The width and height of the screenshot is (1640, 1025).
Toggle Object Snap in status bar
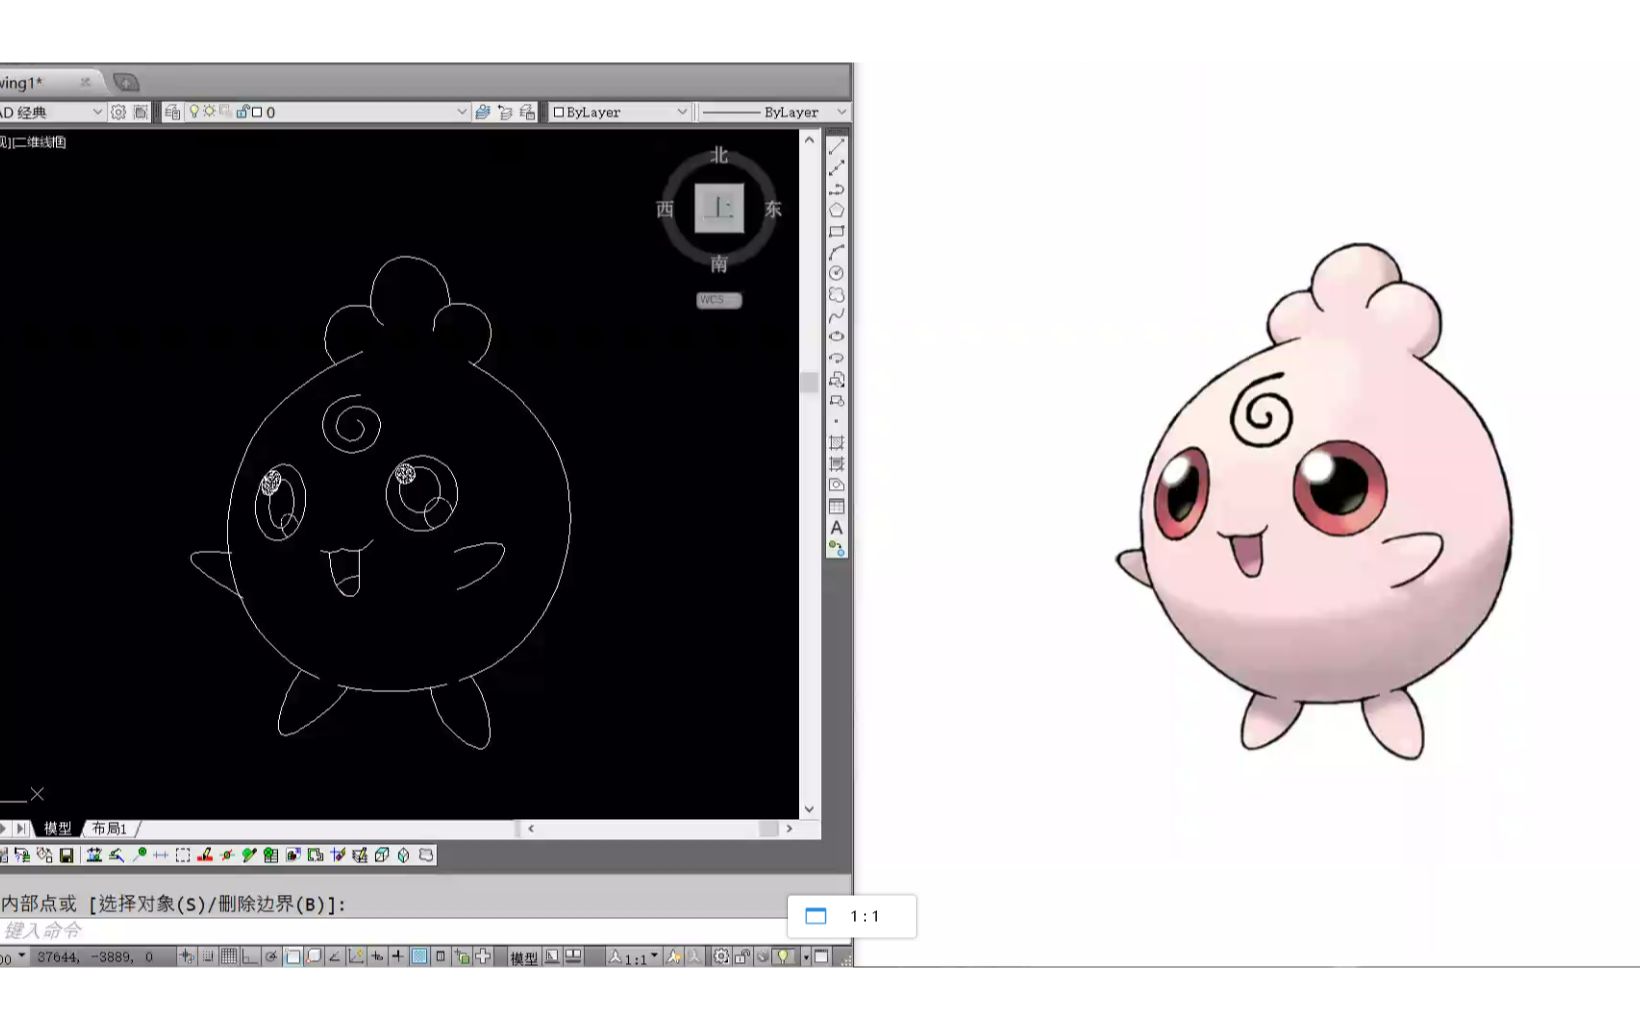click(293, 957)
